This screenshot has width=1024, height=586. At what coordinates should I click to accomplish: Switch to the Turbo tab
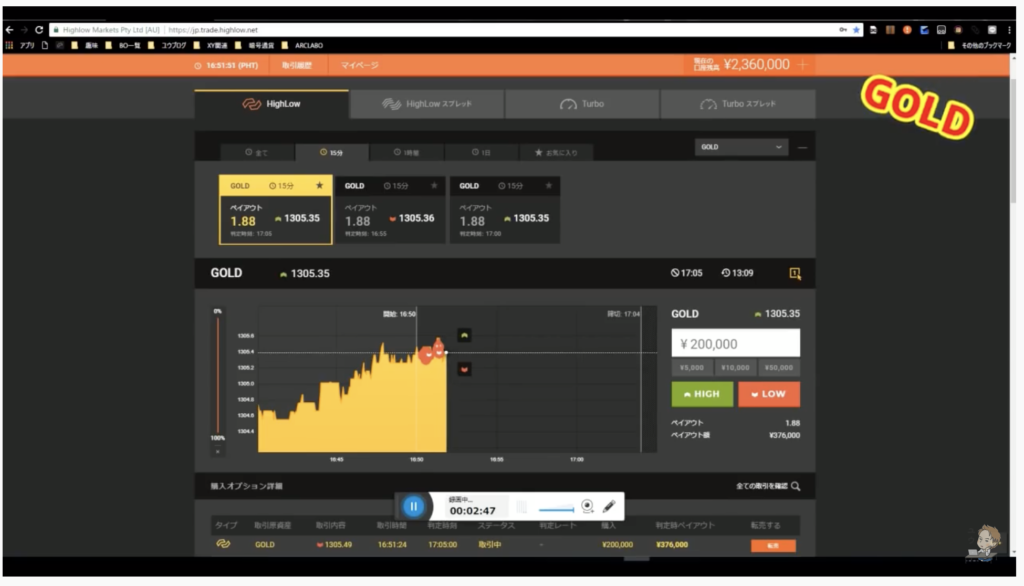[x=582, y=104]
